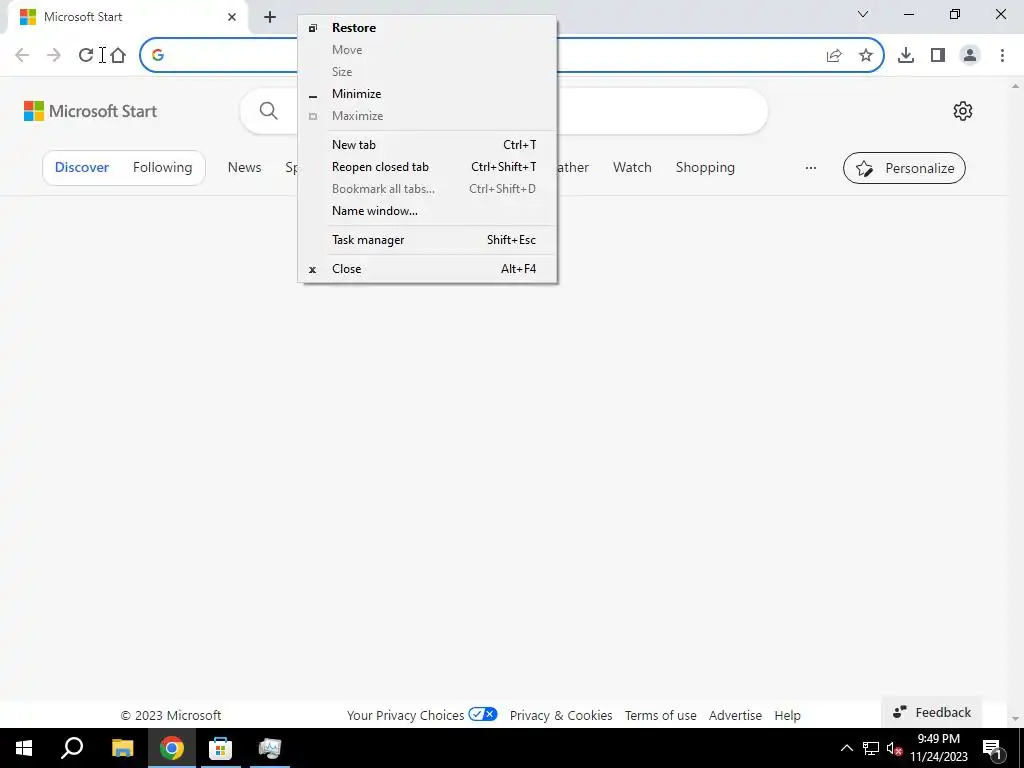Click the Google icon in address bar

point(157,55)
